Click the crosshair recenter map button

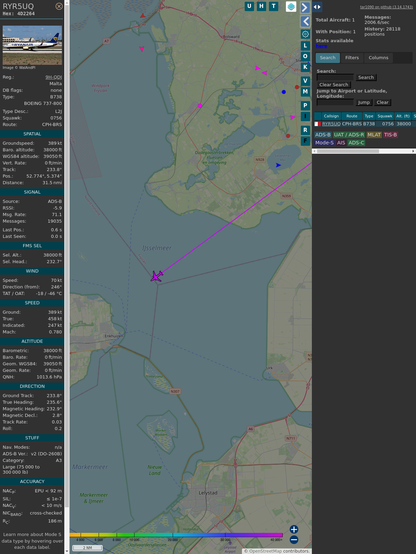pyautogui.click(x=305, y=34)
